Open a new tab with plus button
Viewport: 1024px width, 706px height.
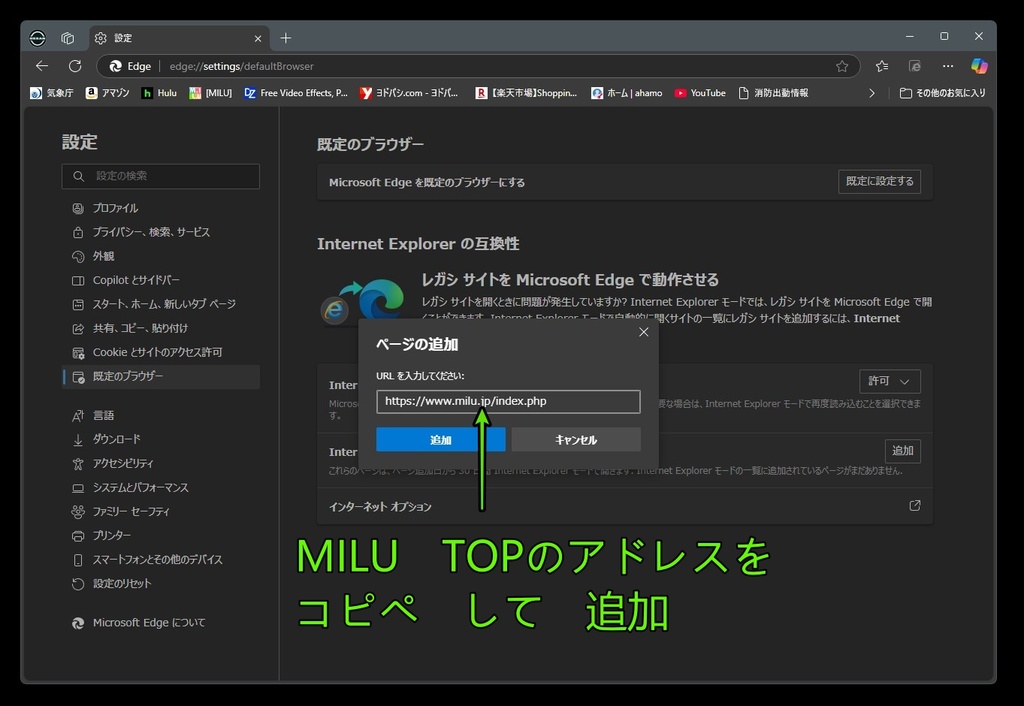(x=285, y=38)
